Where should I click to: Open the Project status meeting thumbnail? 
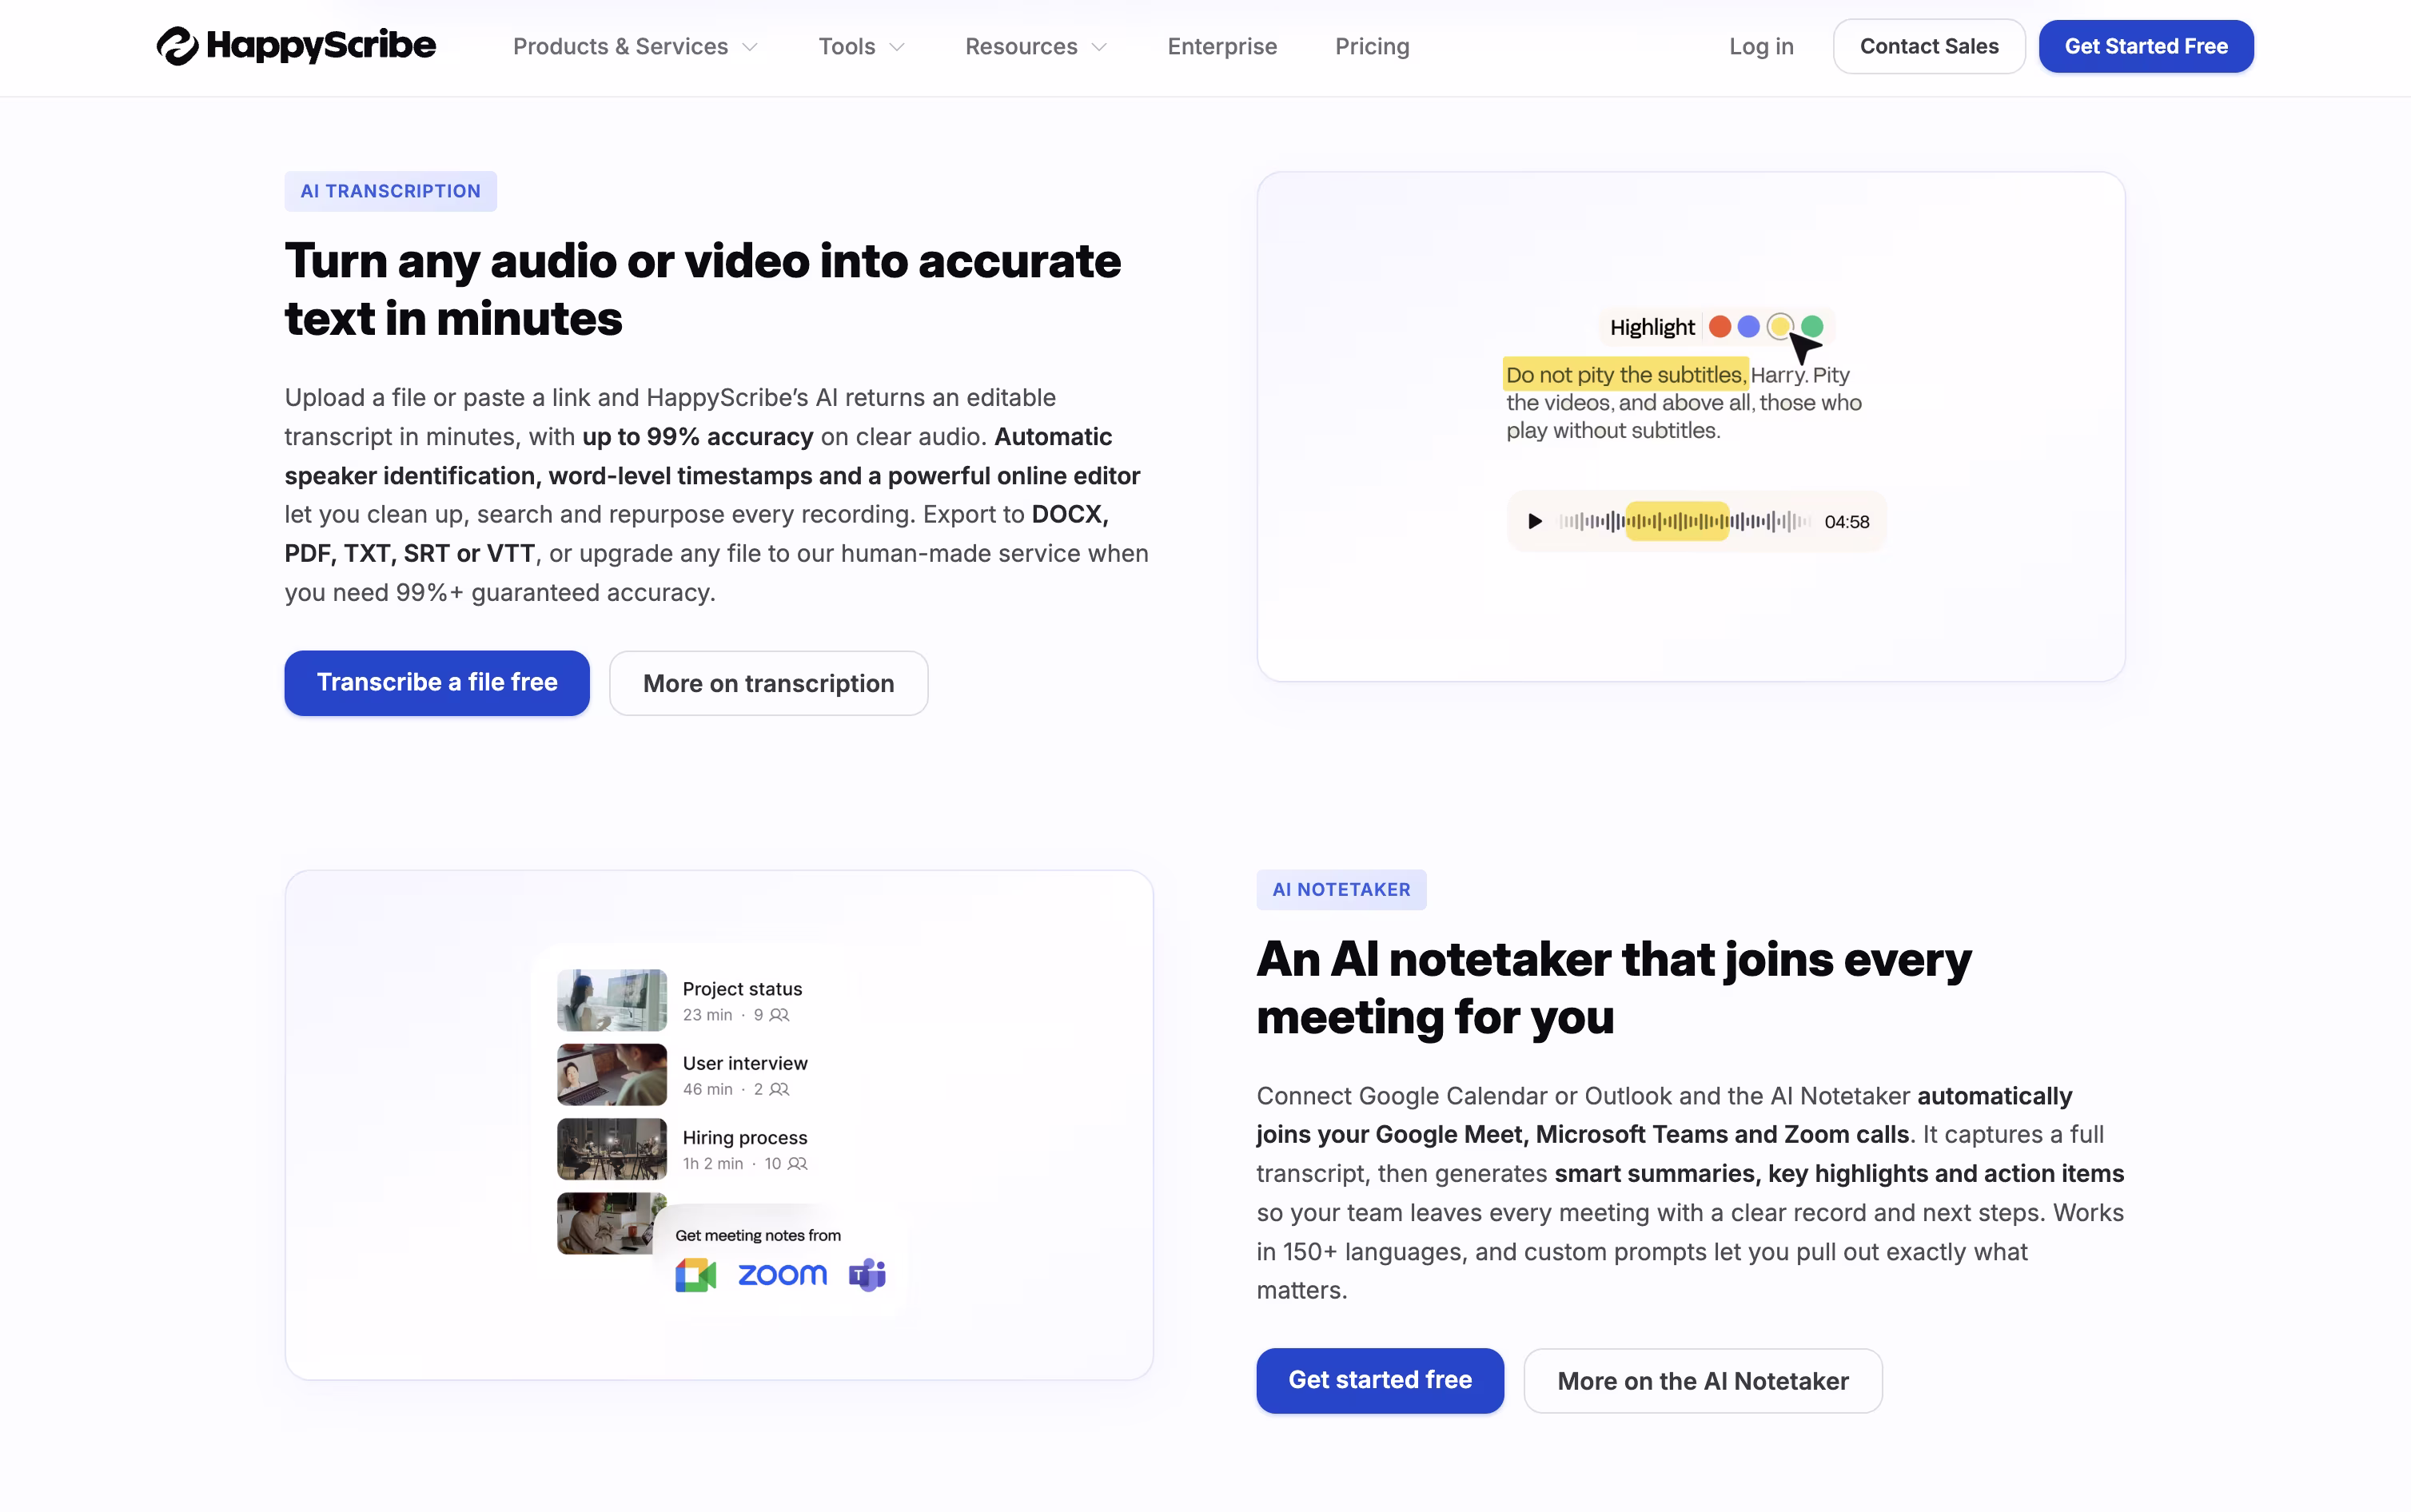[612, 1000]
